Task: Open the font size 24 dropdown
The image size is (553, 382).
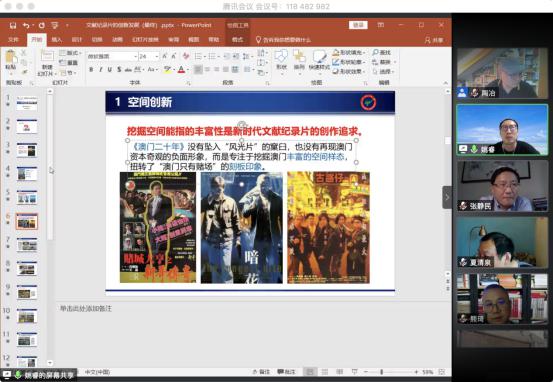Action: [157, 56]
